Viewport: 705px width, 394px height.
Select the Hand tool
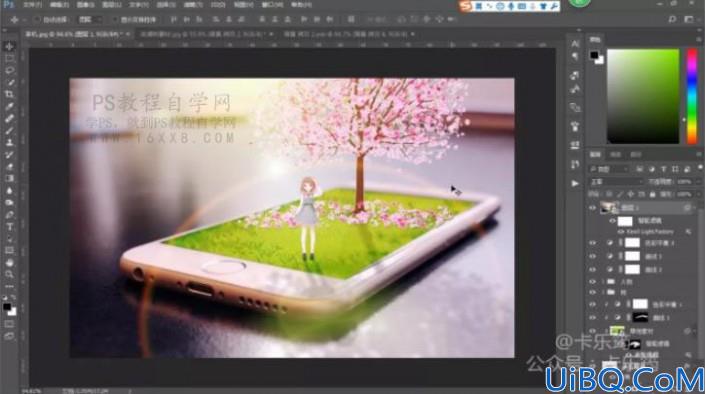click(x=9, y=263)
